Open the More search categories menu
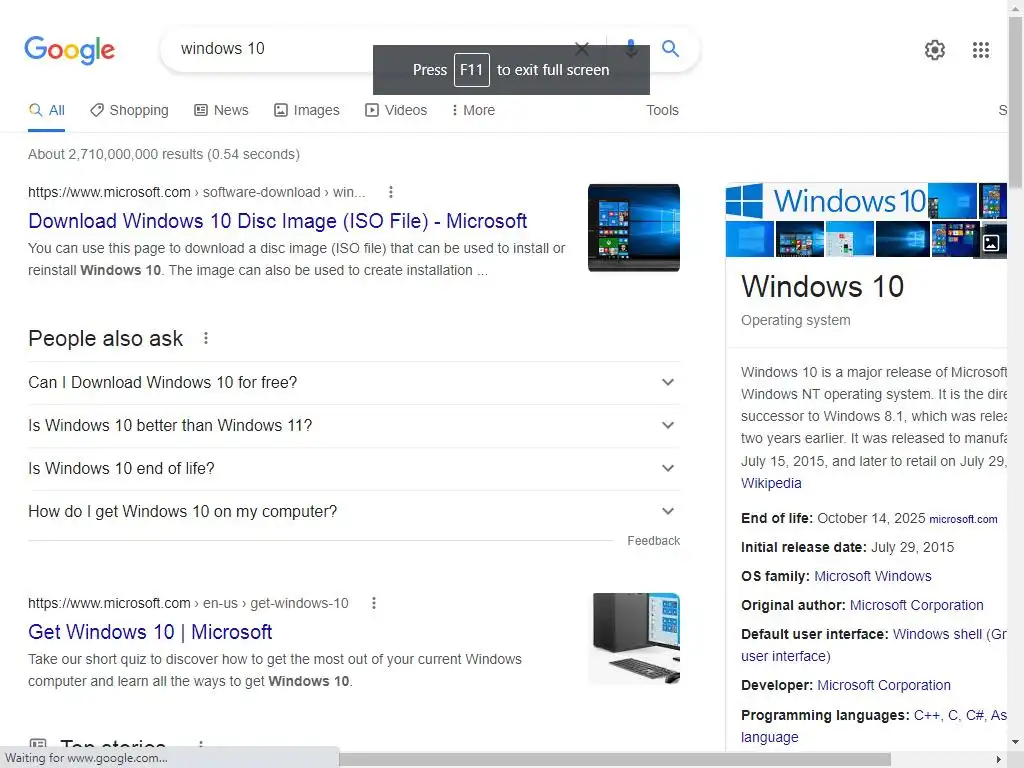The image size is (1024, 768). [x=473, y=110]
